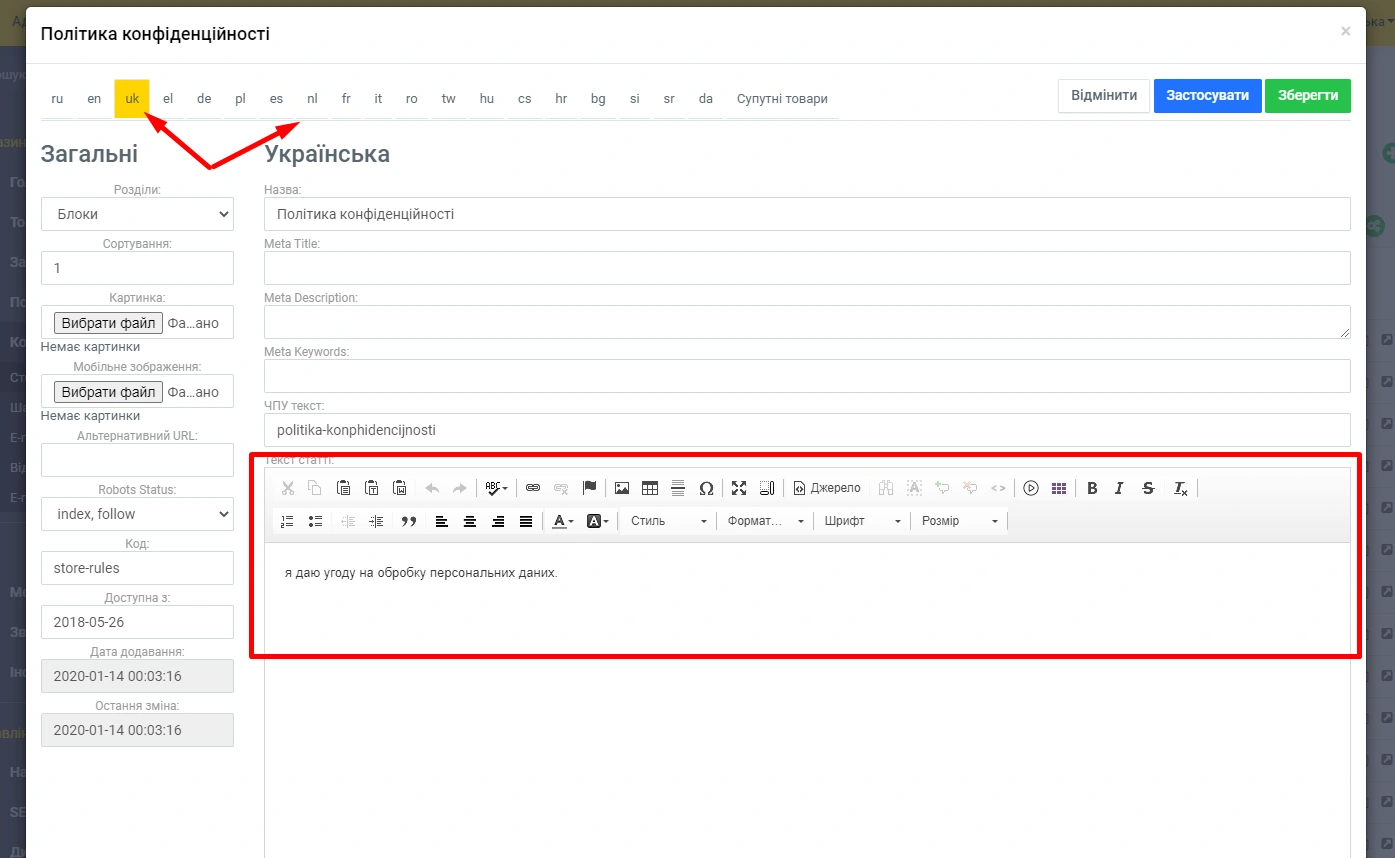Maximize the editor with the fullscreen icon
1395x858 pixels.
tap(739, 488)
